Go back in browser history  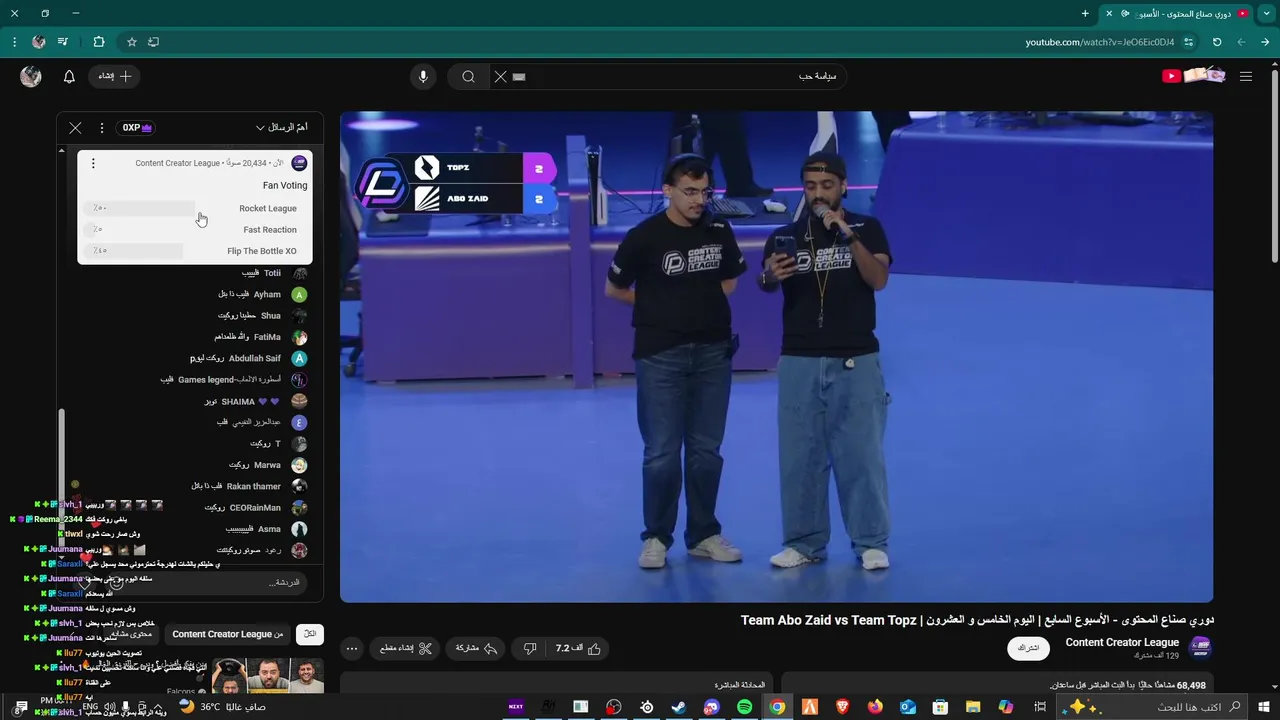pyautogui.click(x=1265, y=42)
